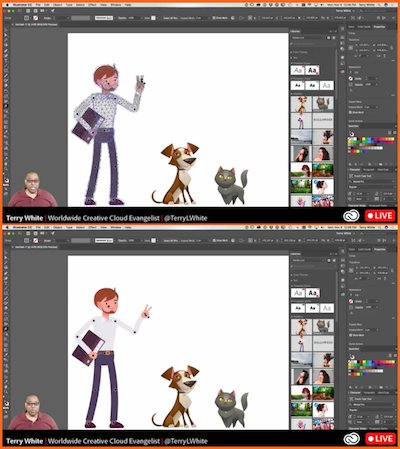Click Expand Mesh value field in upper Properties panel
Screen dimensions: 400x449
[x=369, y=107]
